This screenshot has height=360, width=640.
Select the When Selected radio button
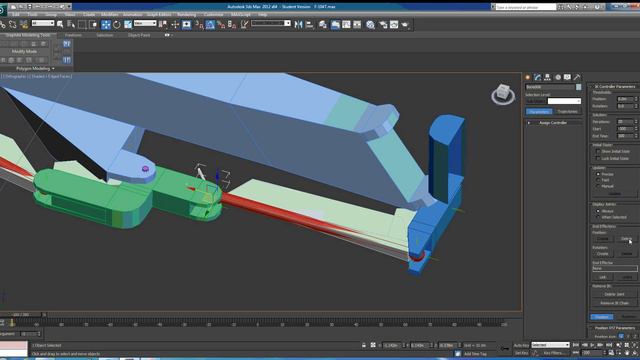point(598,217)
